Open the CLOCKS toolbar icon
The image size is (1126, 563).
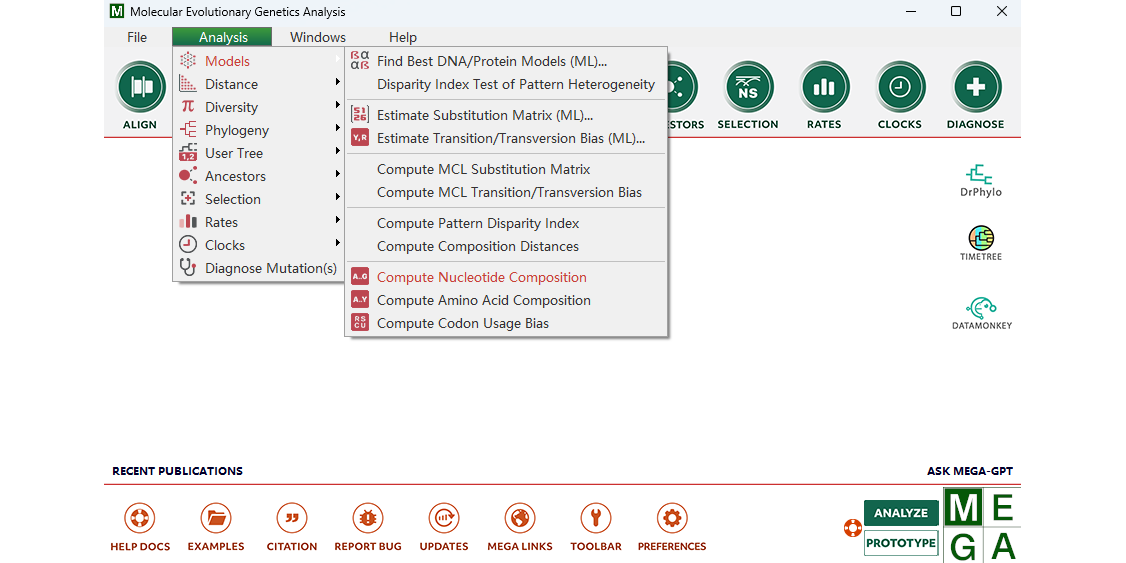(x=900, y=88)
